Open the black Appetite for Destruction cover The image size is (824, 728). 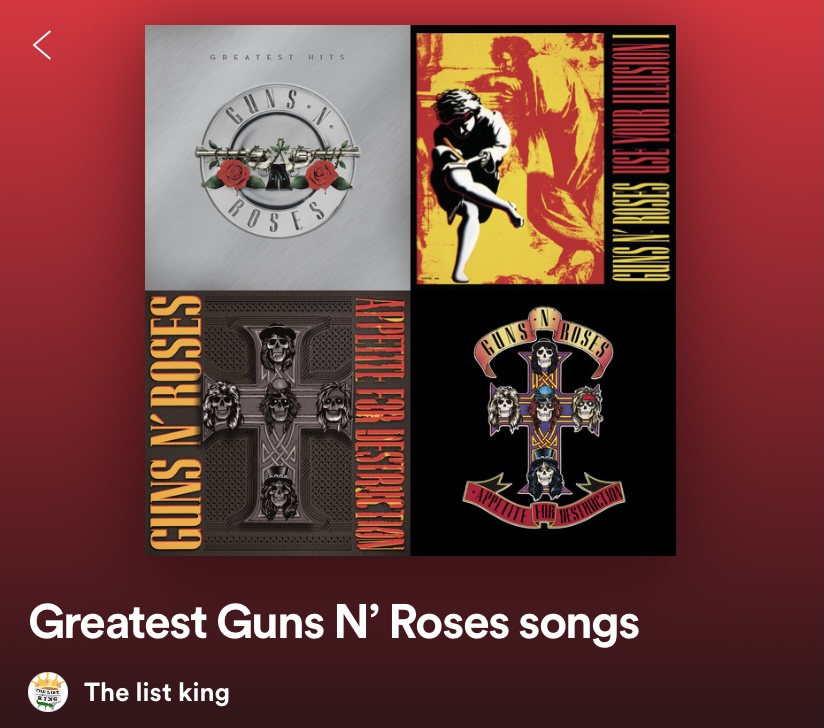click(x=543, y=423)
